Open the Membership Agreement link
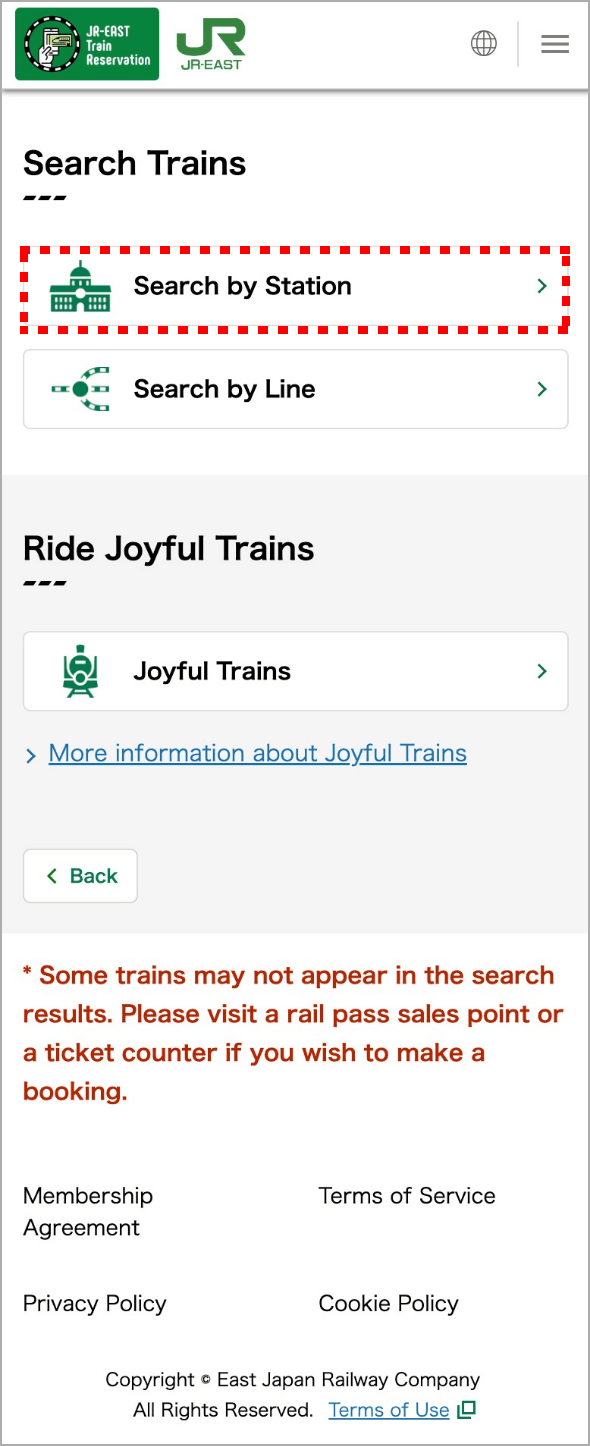The height and width of the screenshot is (1446, 590). pos(88,1211)
